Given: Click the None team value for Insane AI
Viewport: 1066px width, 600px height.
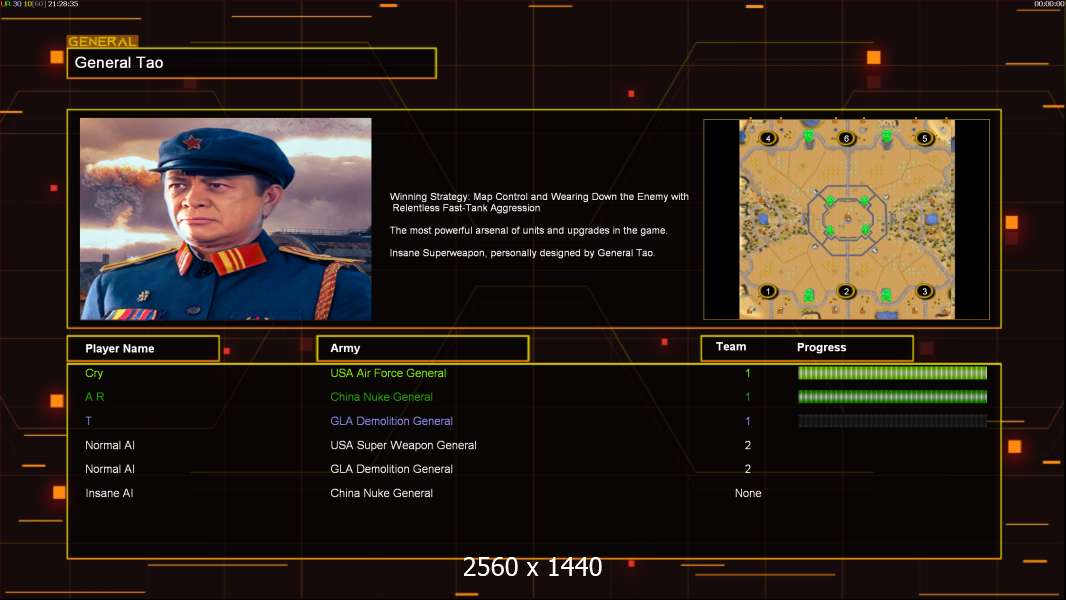Looking at the screenshot, I should pos(748,493).
